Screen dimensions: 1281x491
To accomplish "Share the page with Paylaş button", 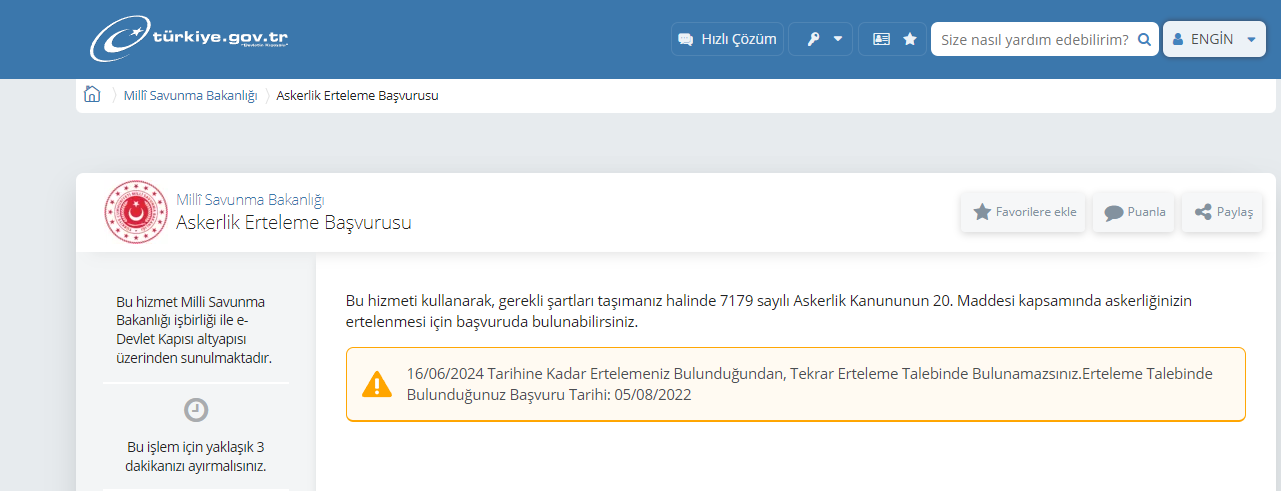I will click(1223, 212).
